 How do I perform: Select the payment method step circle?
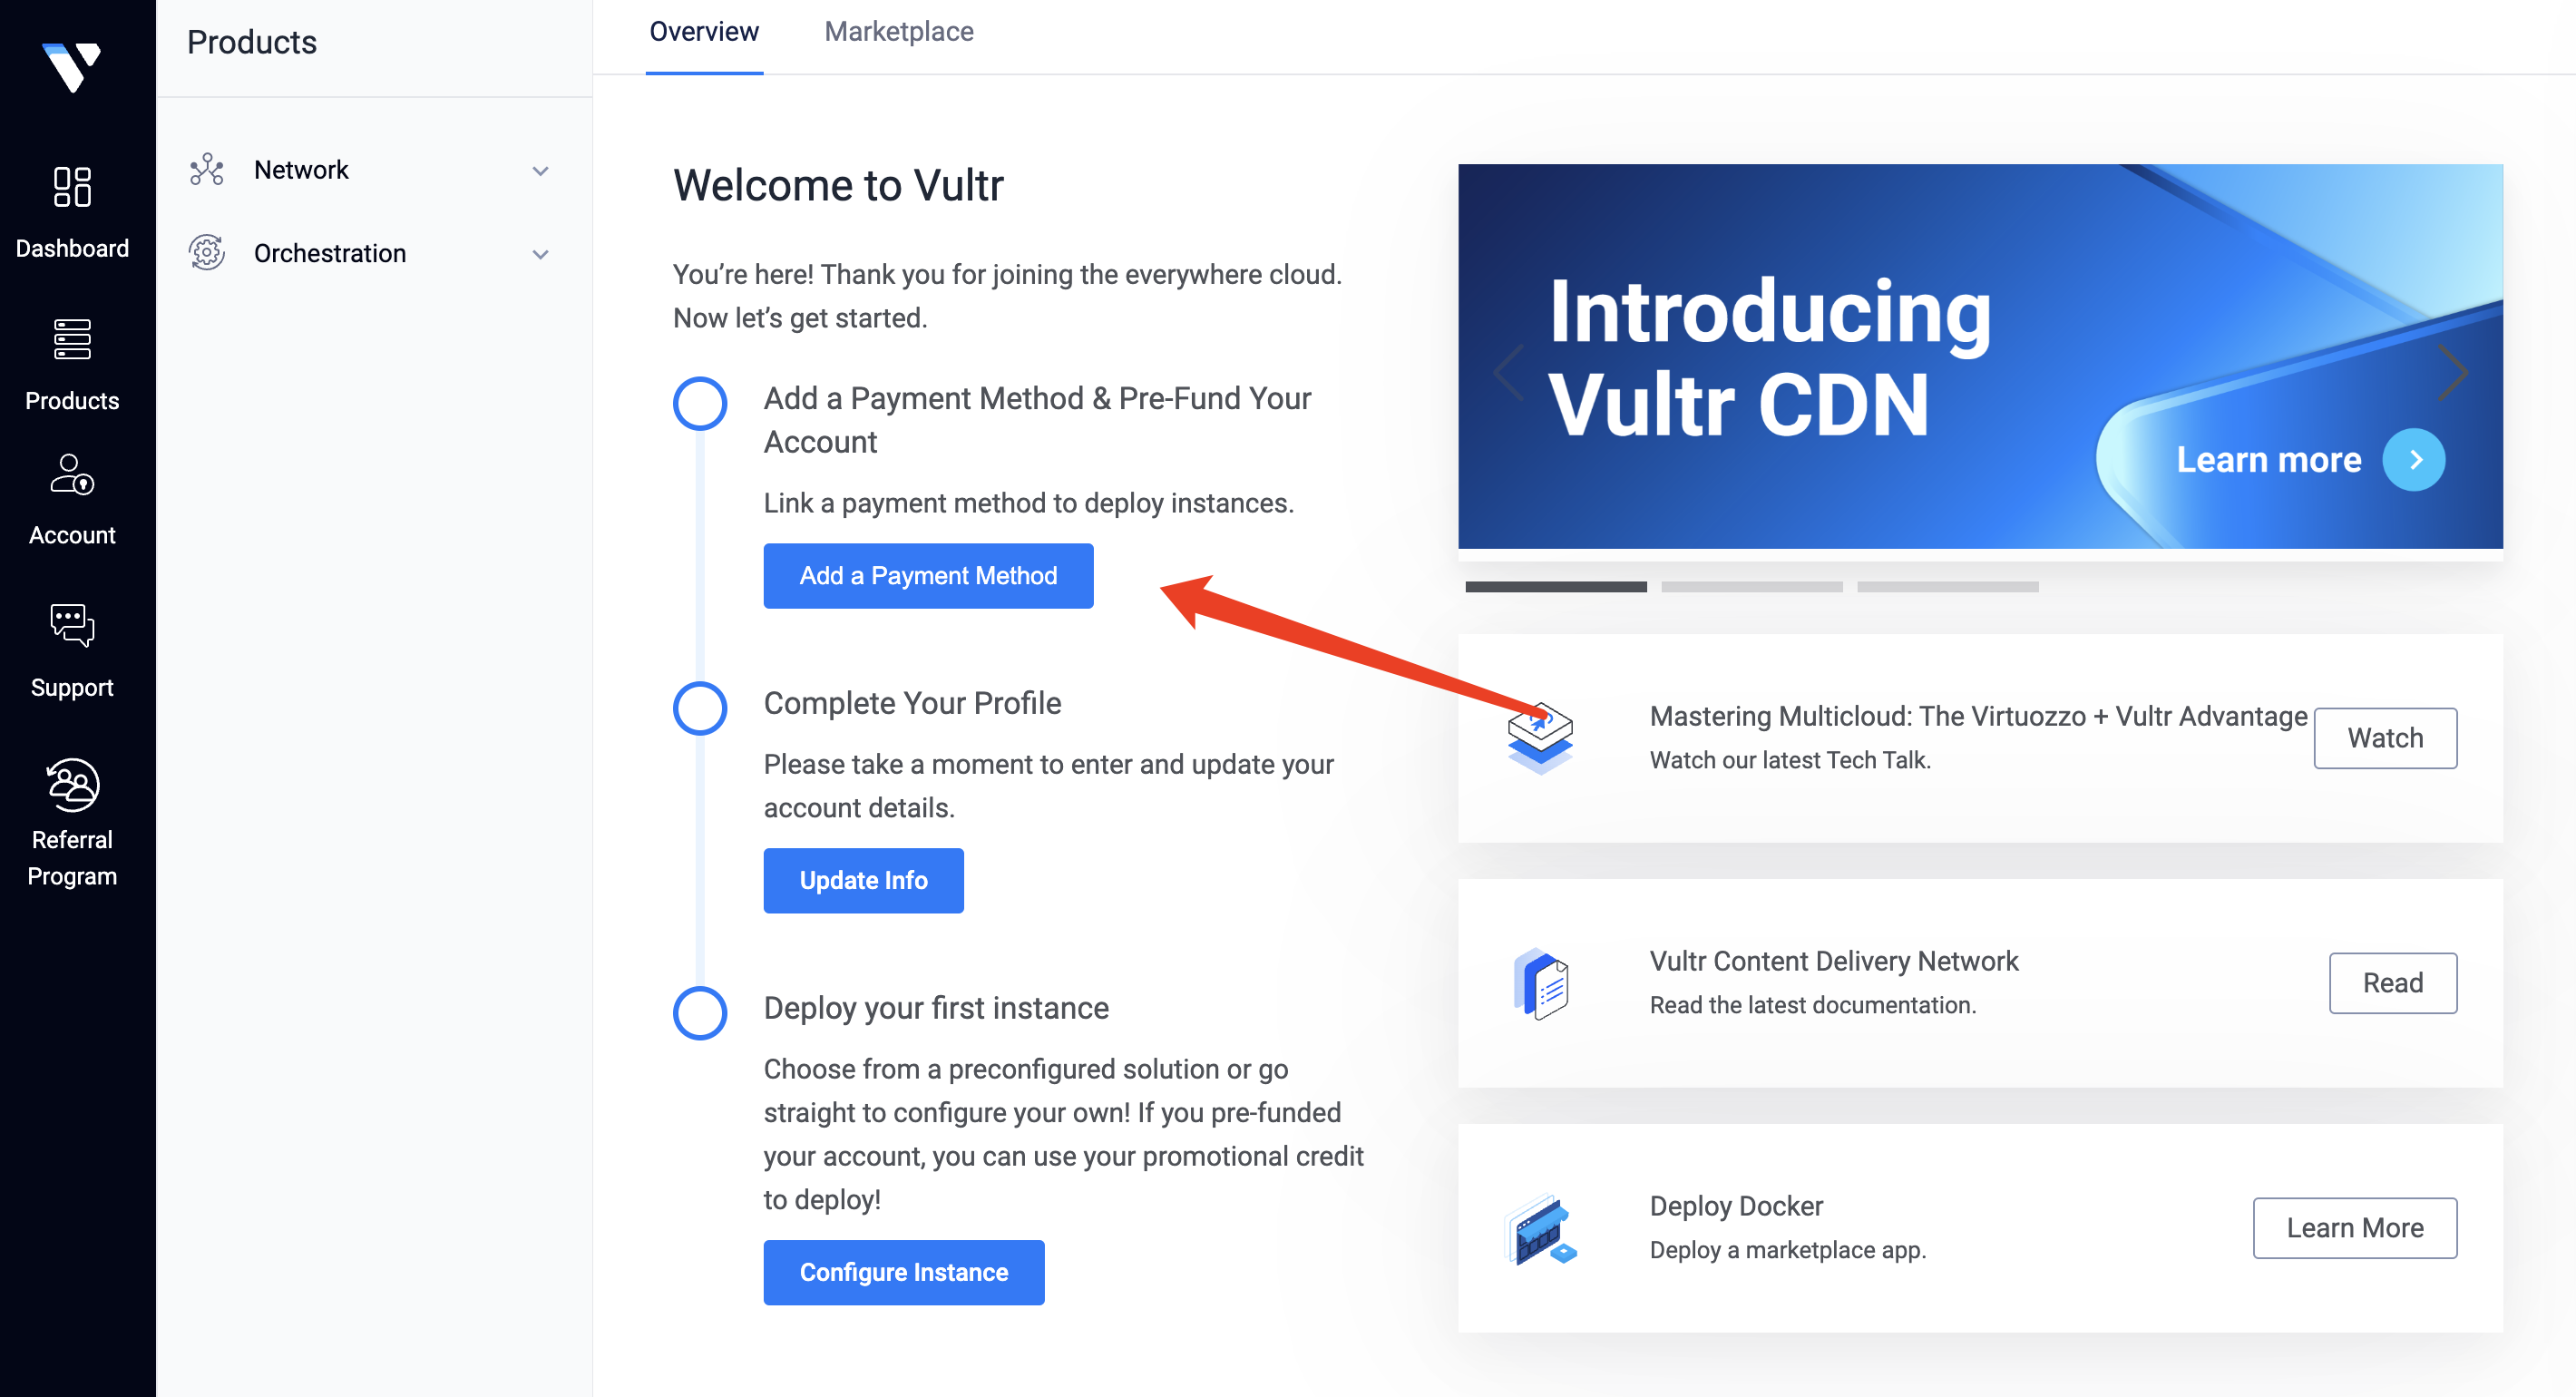[700, 404]
